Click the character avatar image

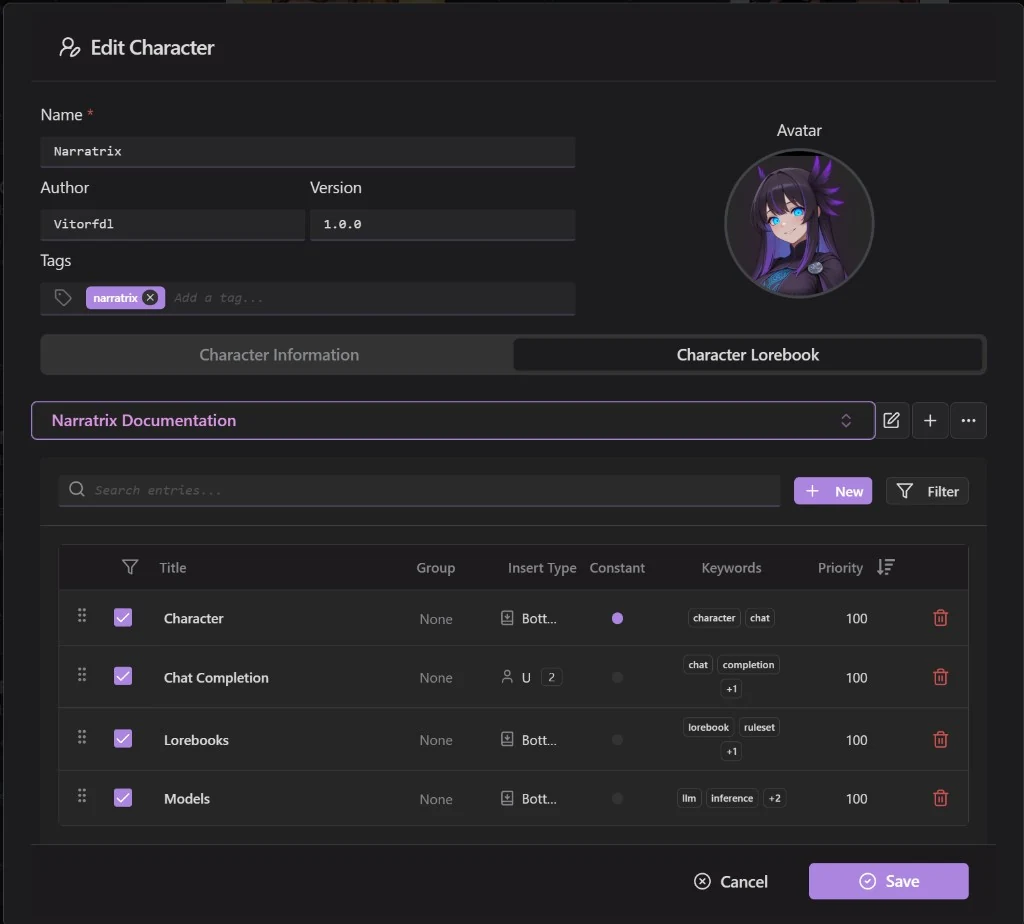point(799,223)
